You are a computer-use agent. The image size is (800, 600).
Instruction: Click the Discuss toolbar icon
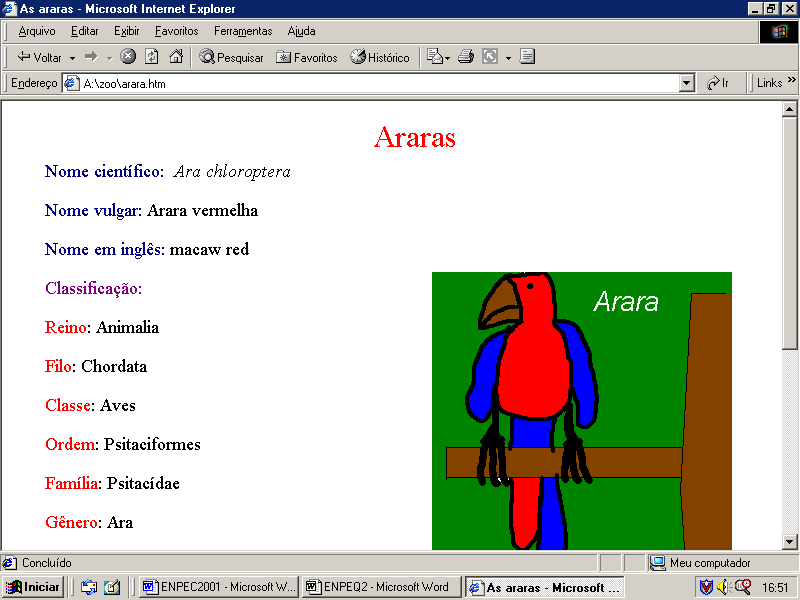[527, 57]
